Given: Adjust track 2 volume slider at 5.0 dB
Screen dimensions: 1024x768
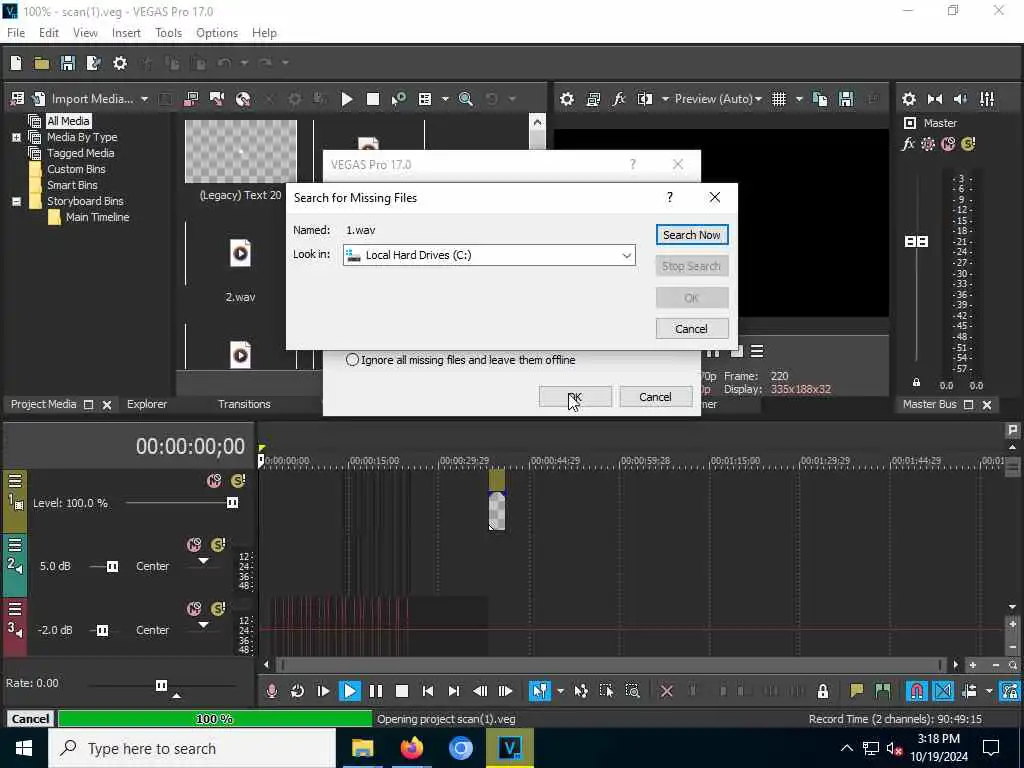Looking at the screenshot, I should click(112, 566).
